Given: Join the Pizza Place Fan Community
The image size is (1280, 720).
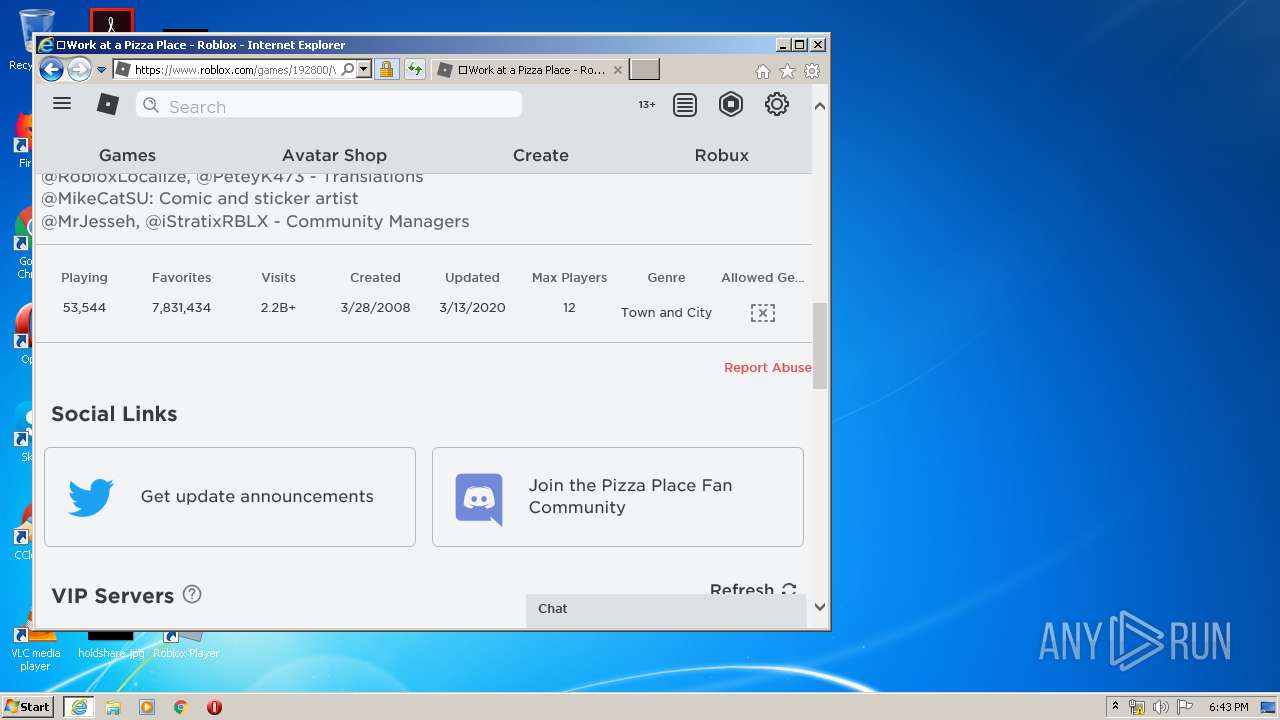Looking at the screenshot, I should [x=618, y=497].
